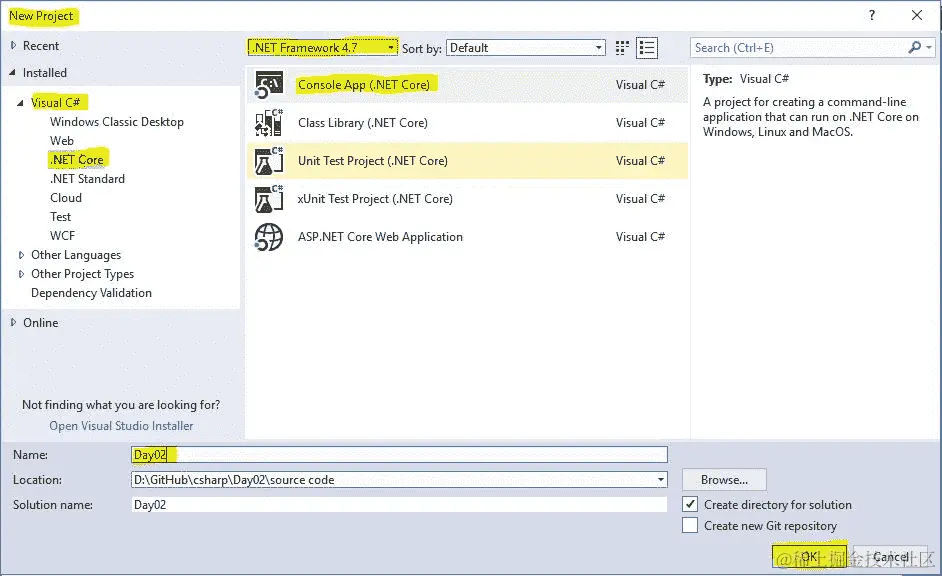Click the Cancel button
Viewport: 942px width, 576px height.
[x=891, y=556]
